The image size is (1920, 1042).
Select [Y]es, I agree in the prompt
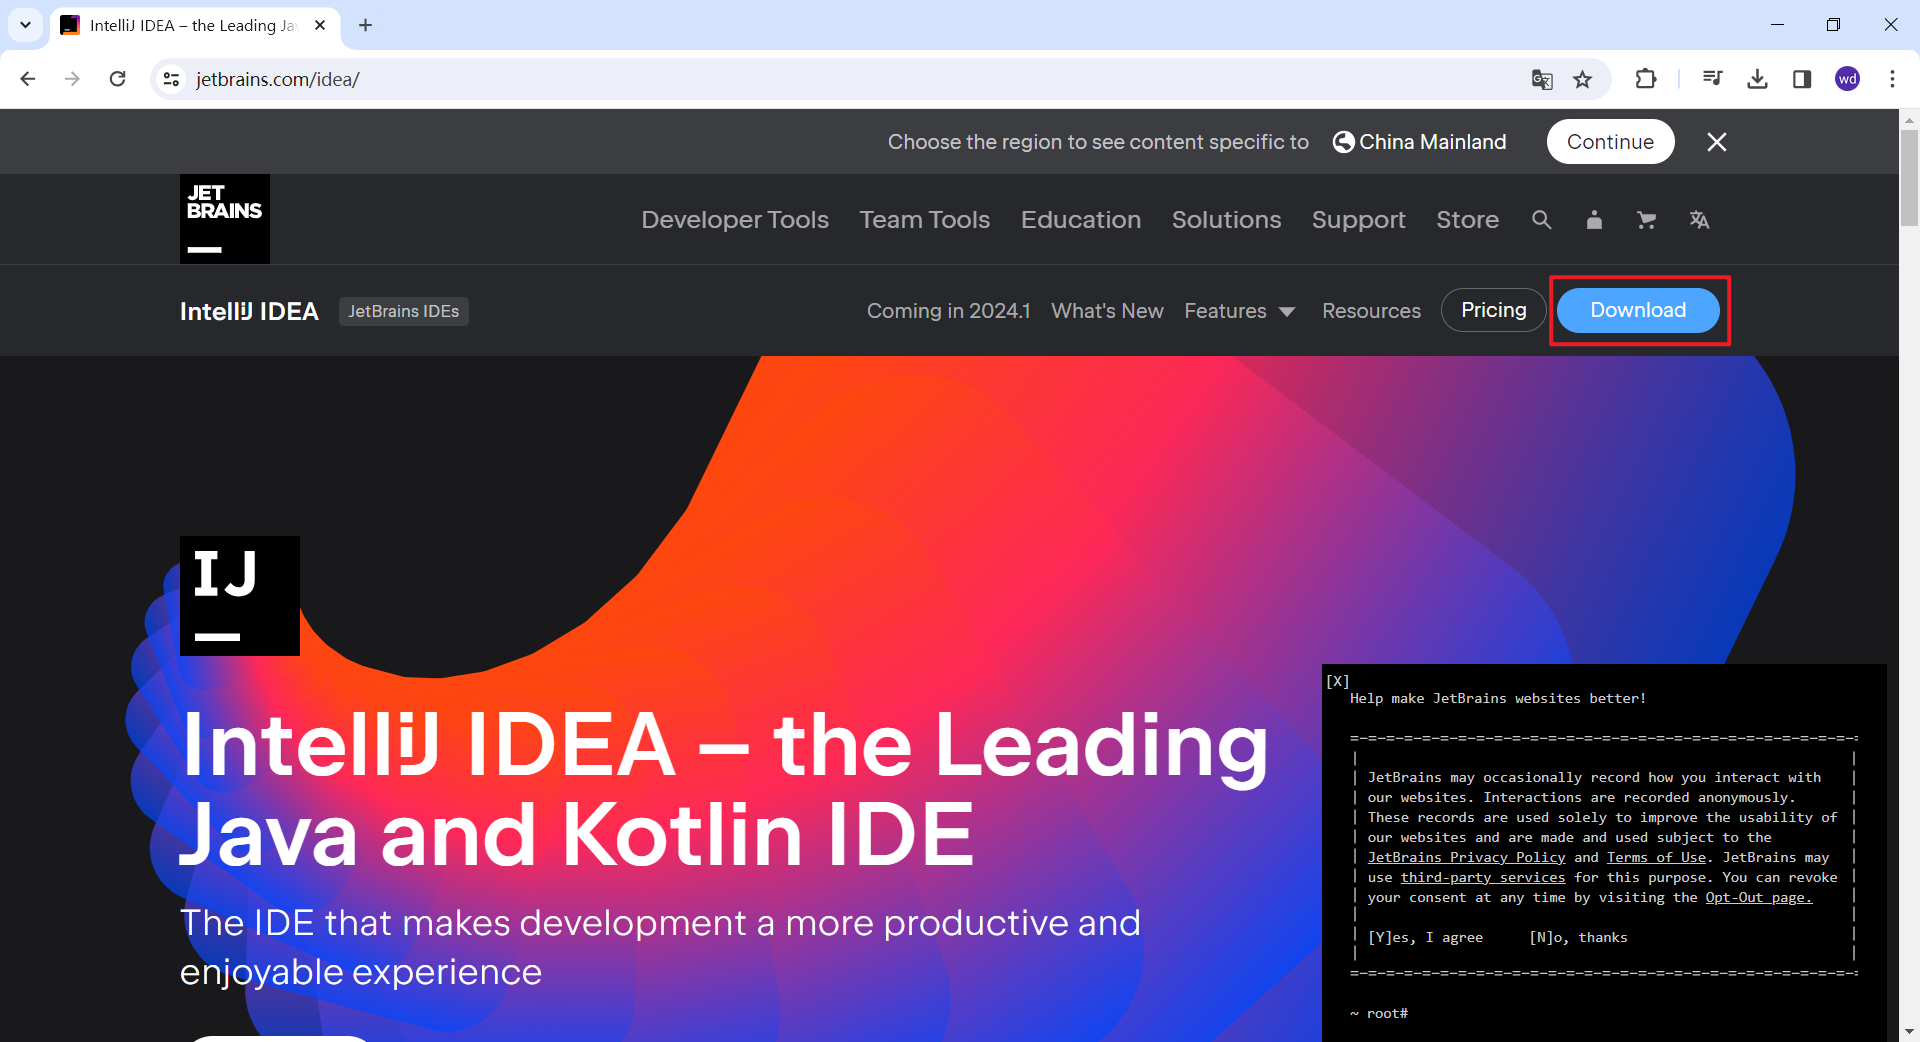click(x=1427, y=937)
